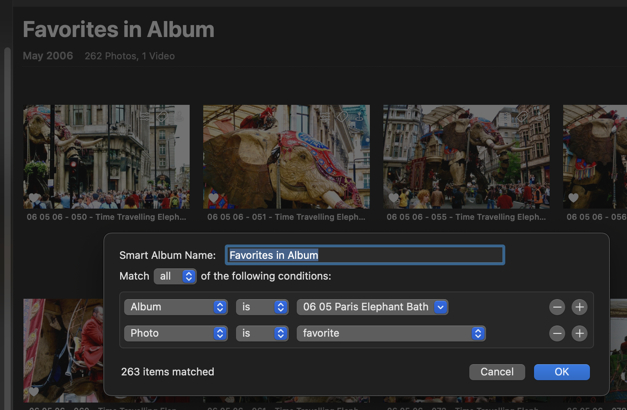Remove the Photo favorite condition with minus

tap(557, 333)
